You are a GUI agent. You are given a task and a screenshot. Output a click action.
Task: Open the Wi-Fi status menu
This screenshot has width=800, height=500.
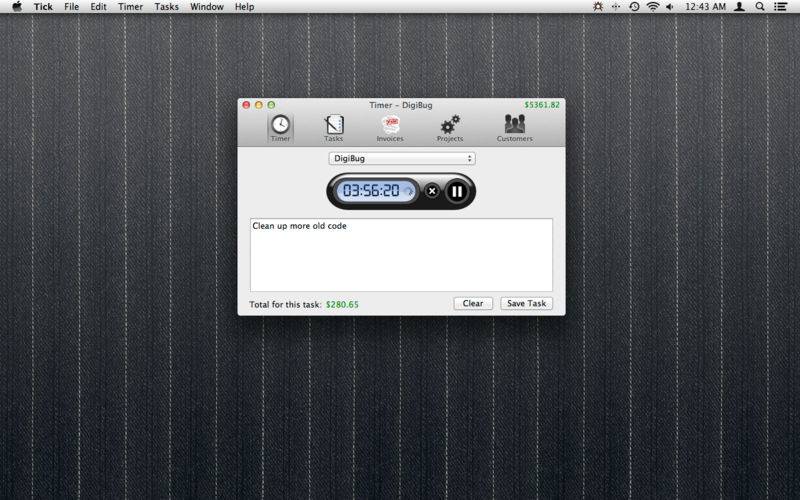click(x=653, y=7)
